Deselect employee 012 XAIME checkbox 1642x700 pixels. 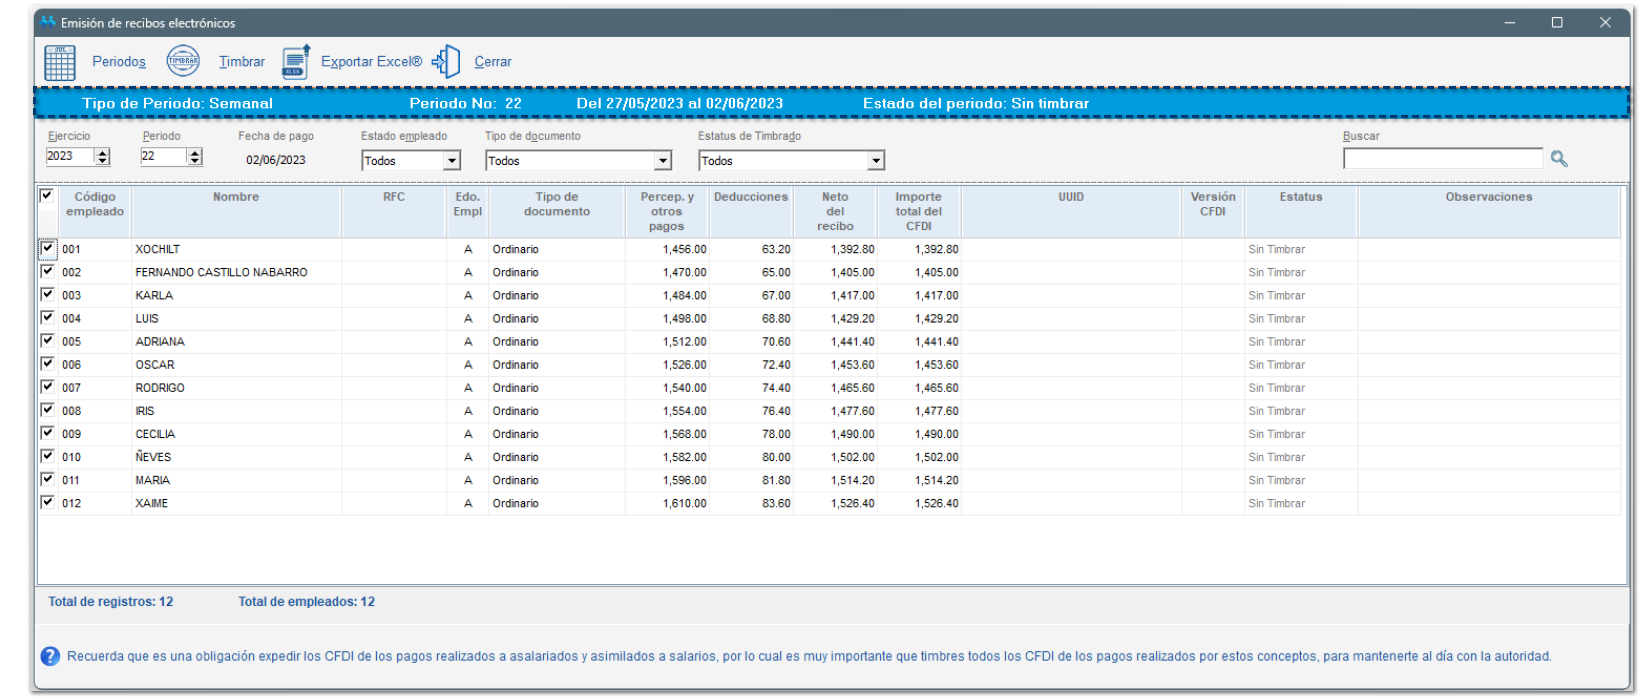pos(47,502)
